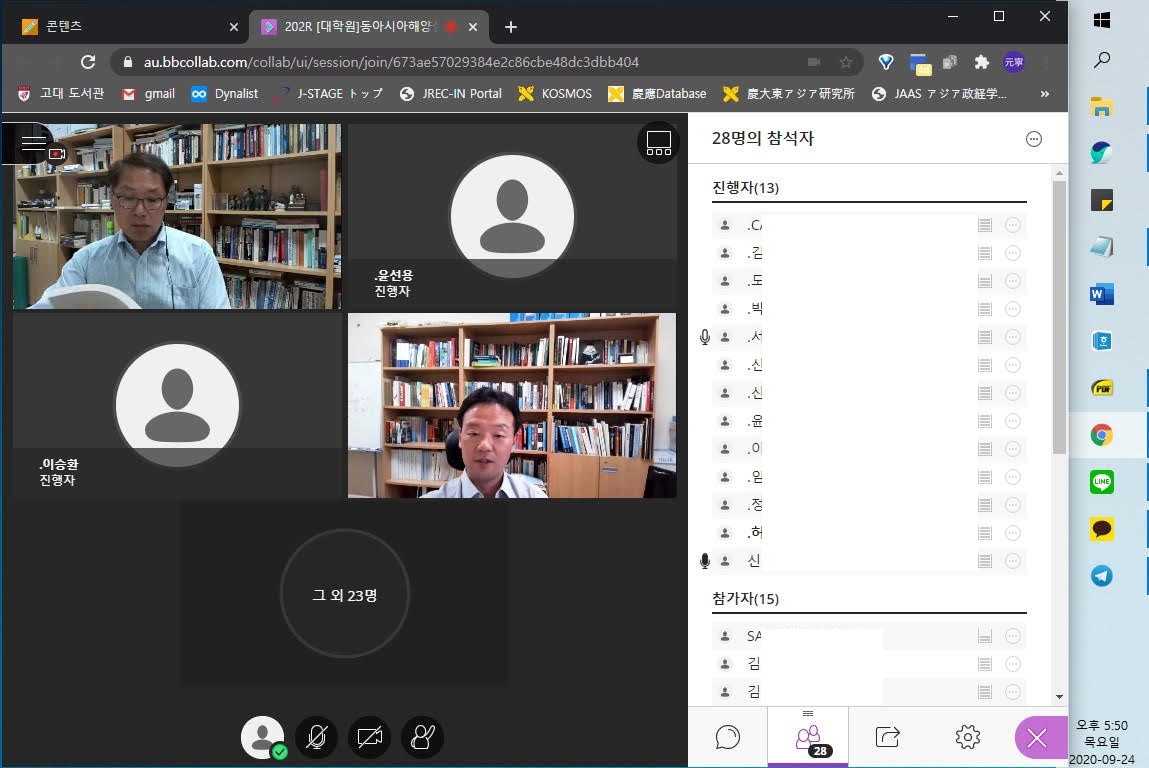Open the My Settings gear icon
Image resolution: width=1149 pixels, height=768 pixels.
967,737
